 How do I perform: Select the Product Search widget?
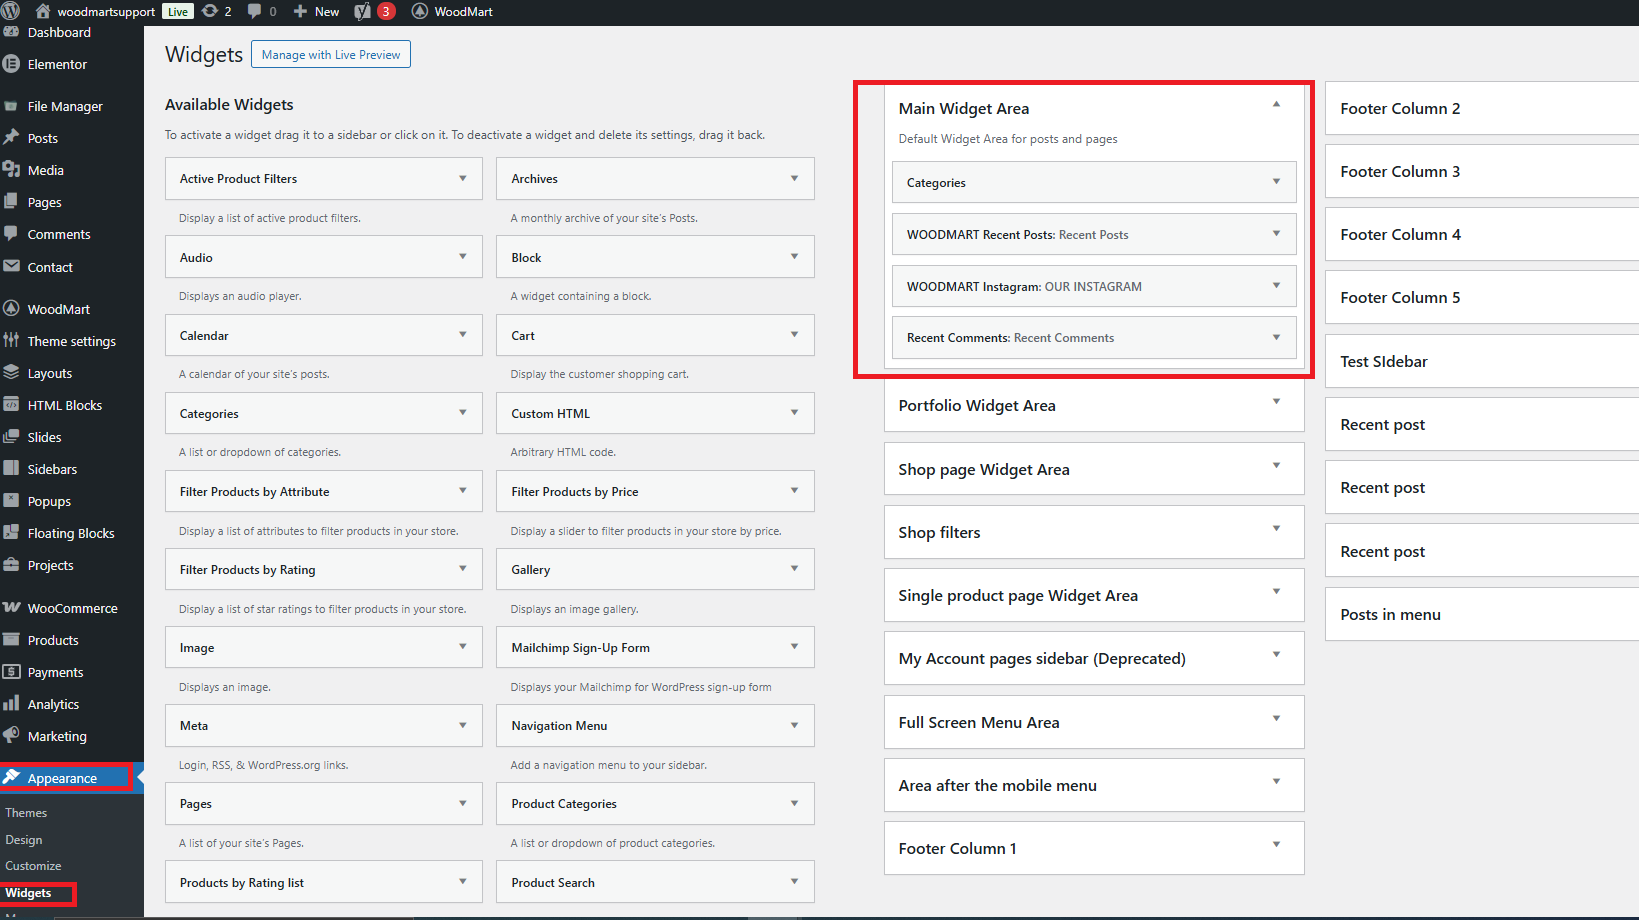click(x=655, y=882)
